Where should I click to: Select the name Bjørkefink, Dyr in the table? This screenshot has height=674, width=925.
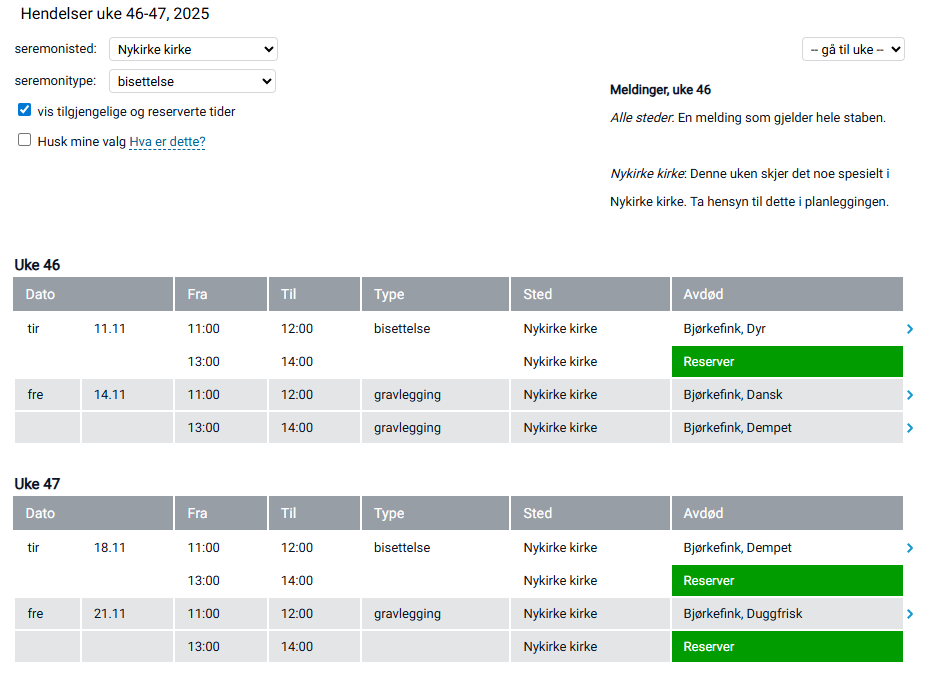point(724,329)
